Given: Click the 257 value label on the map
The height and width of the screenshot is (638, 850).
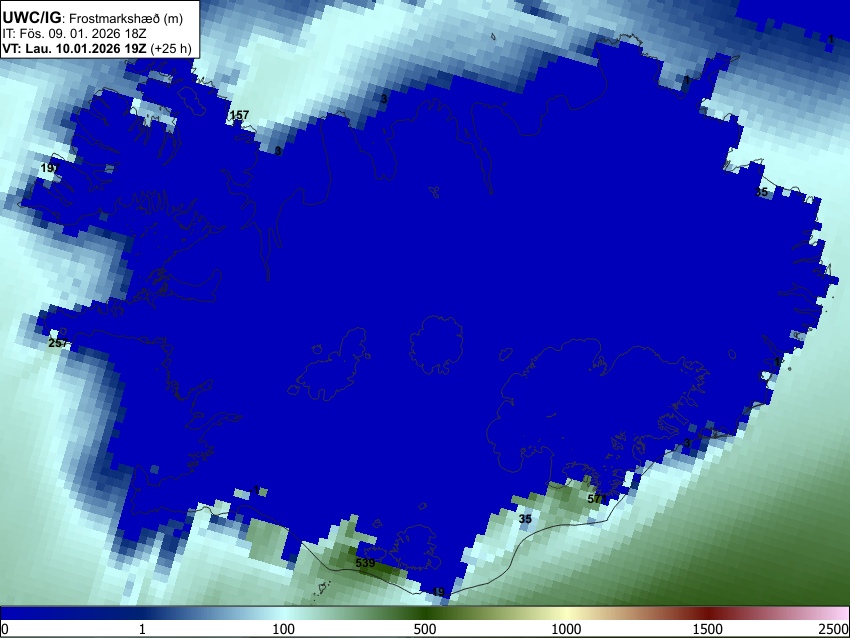Looking at the screenshot, I should pos(58,343).
